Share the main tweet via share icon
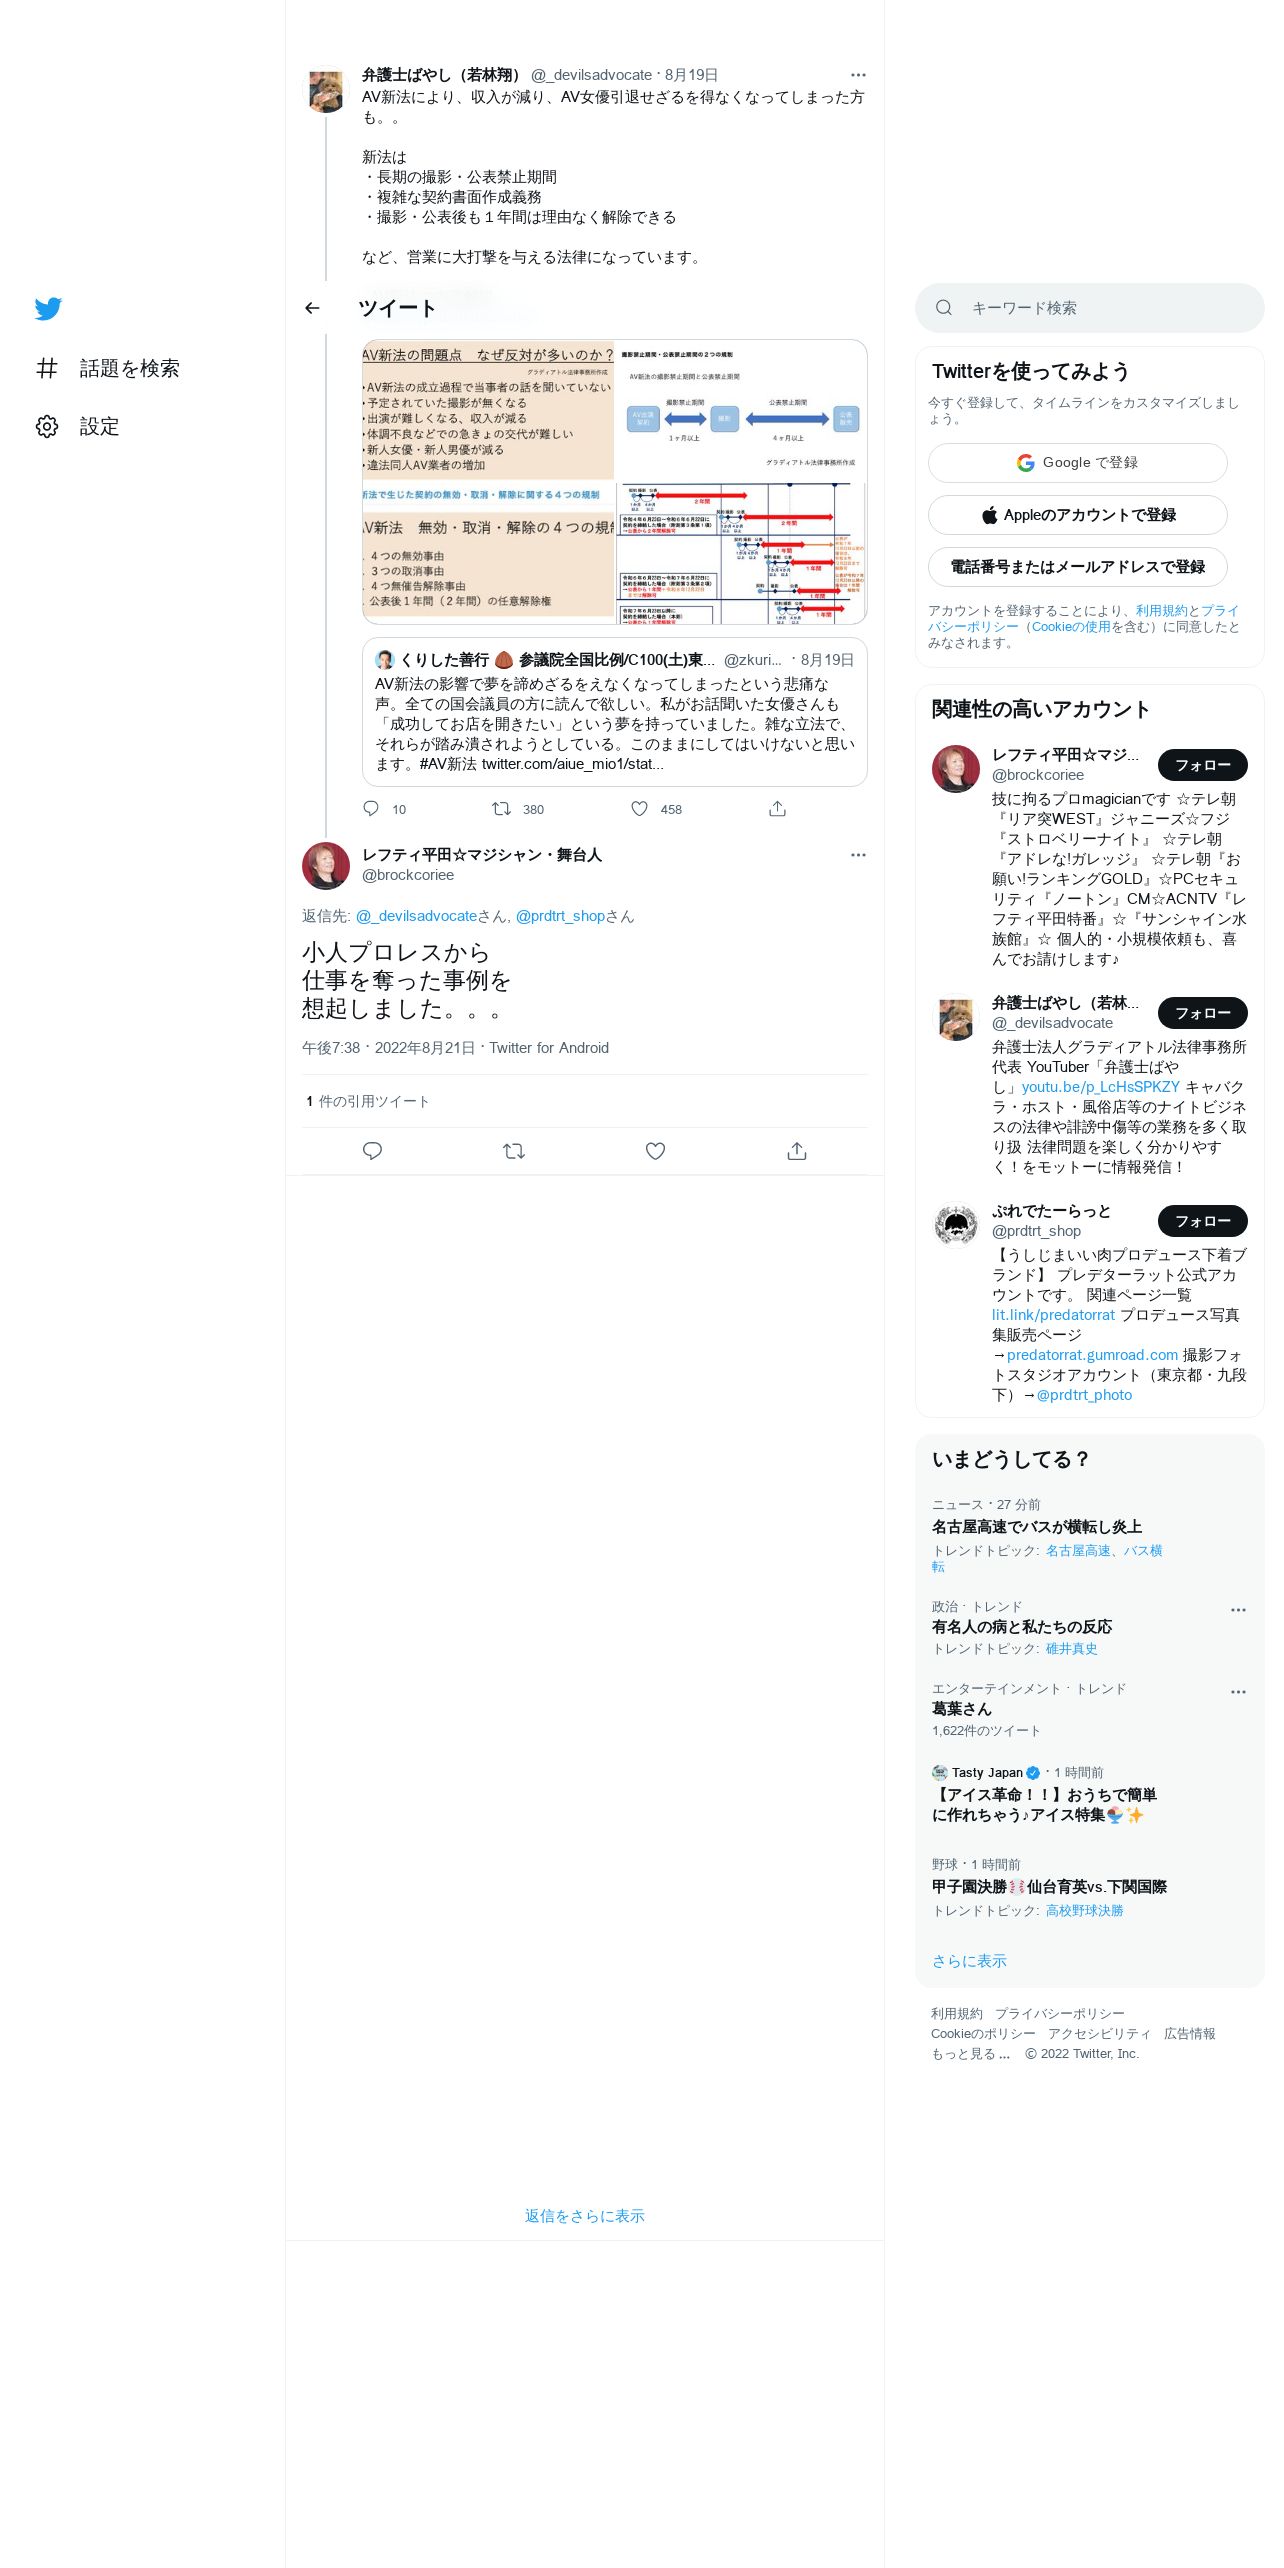 pos(797,1151)
